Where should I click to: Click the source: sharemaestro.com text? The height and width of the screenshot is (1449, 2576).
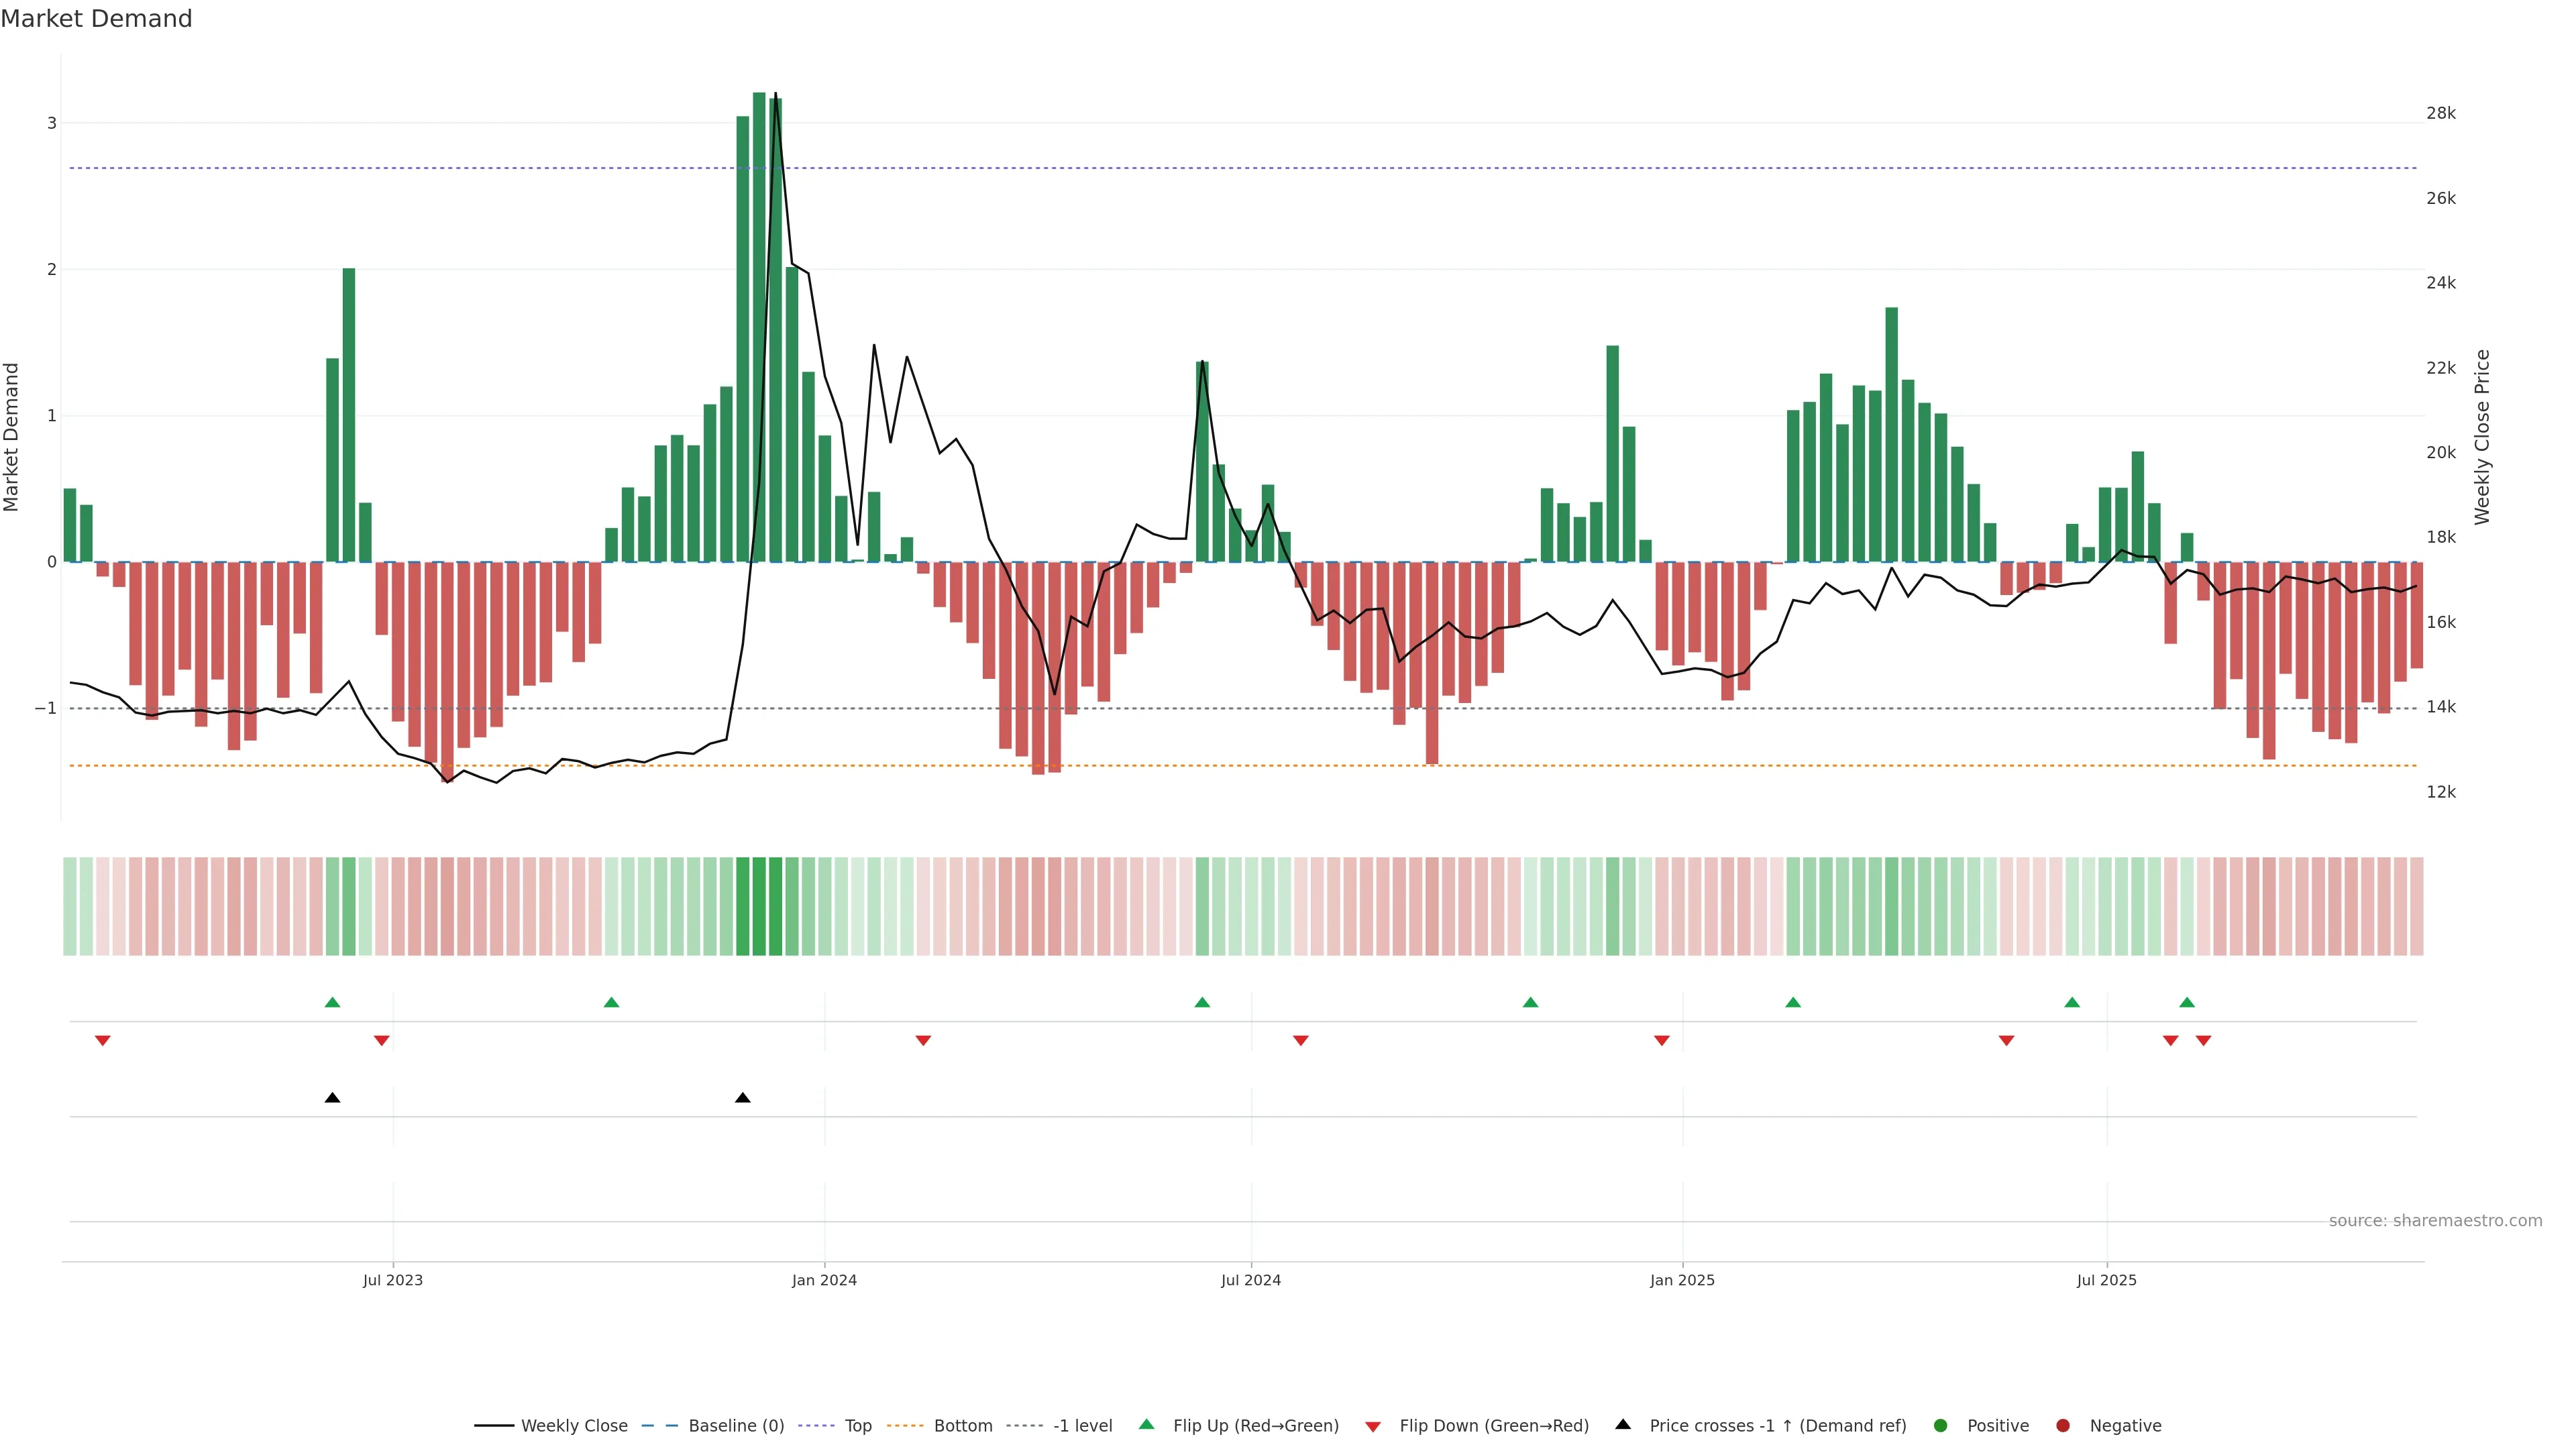click(2435, 1220)
